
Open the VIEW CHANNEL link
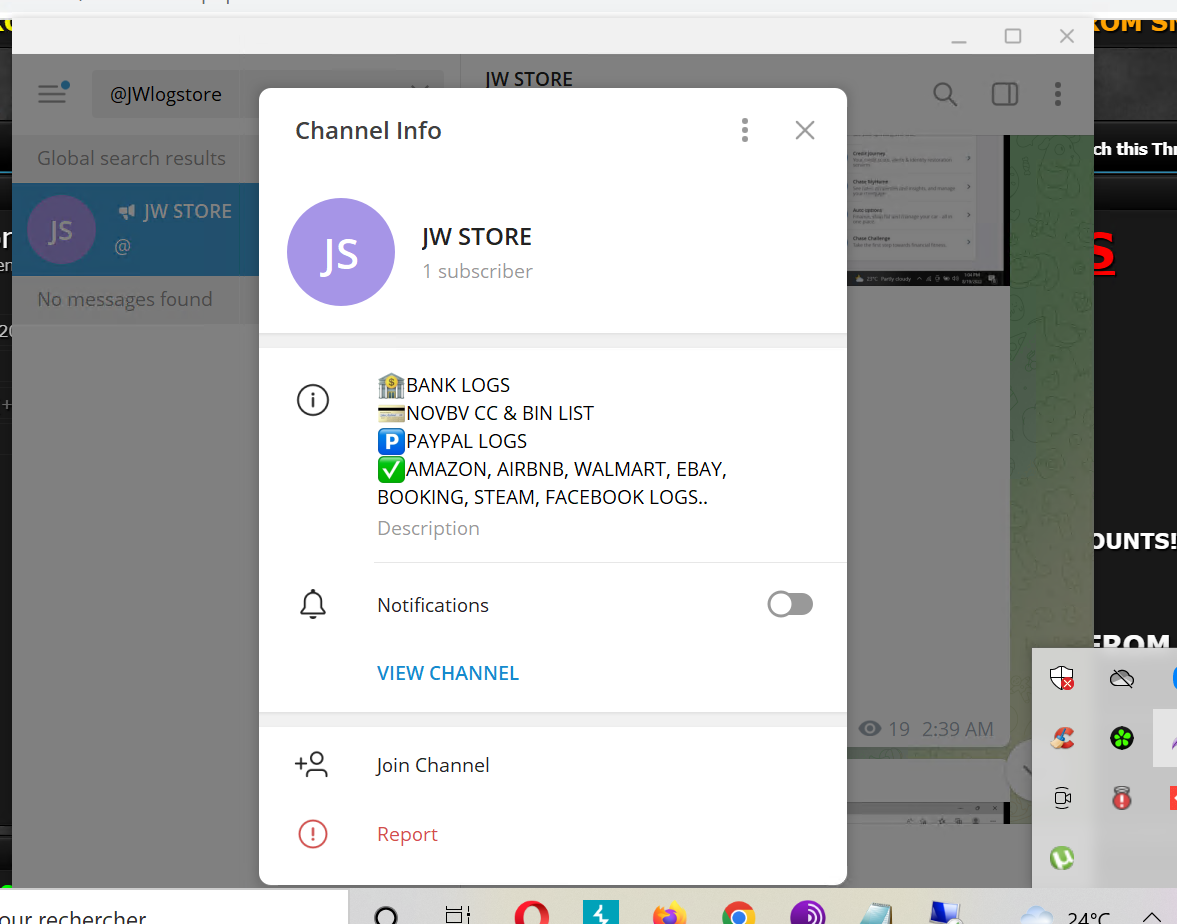(447, 673)
